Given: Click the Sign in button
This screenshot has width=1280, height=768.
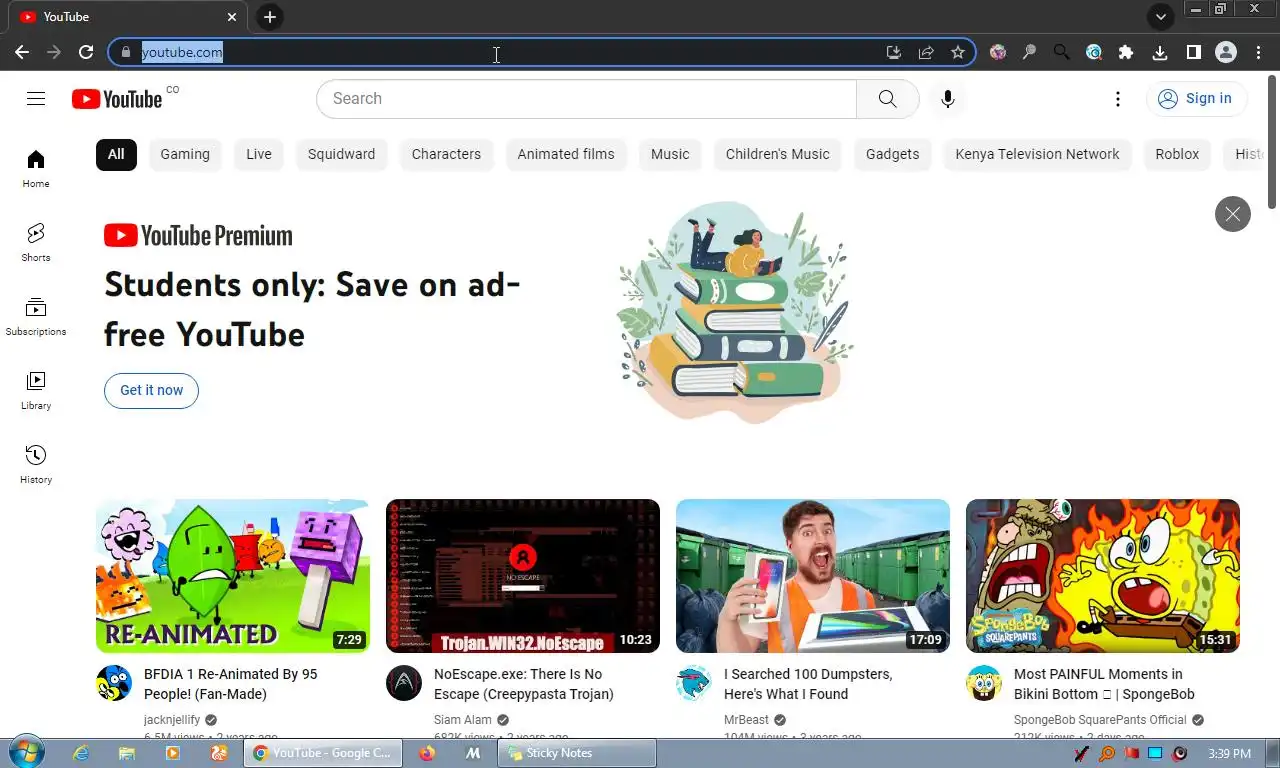Looking at the screenshot, I should point(1195,98).
